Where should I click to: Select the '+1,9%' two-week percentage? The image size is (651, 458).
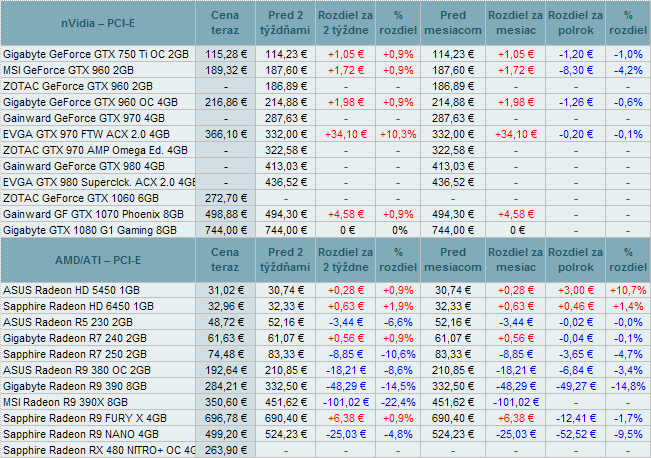398,306
